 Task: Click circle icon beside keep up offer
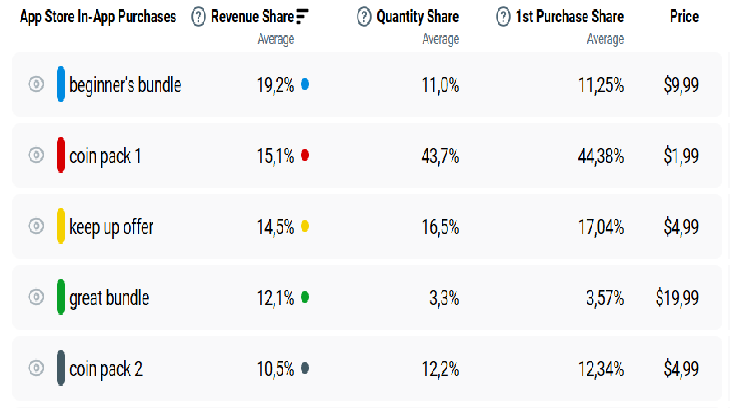click(36, 227)
